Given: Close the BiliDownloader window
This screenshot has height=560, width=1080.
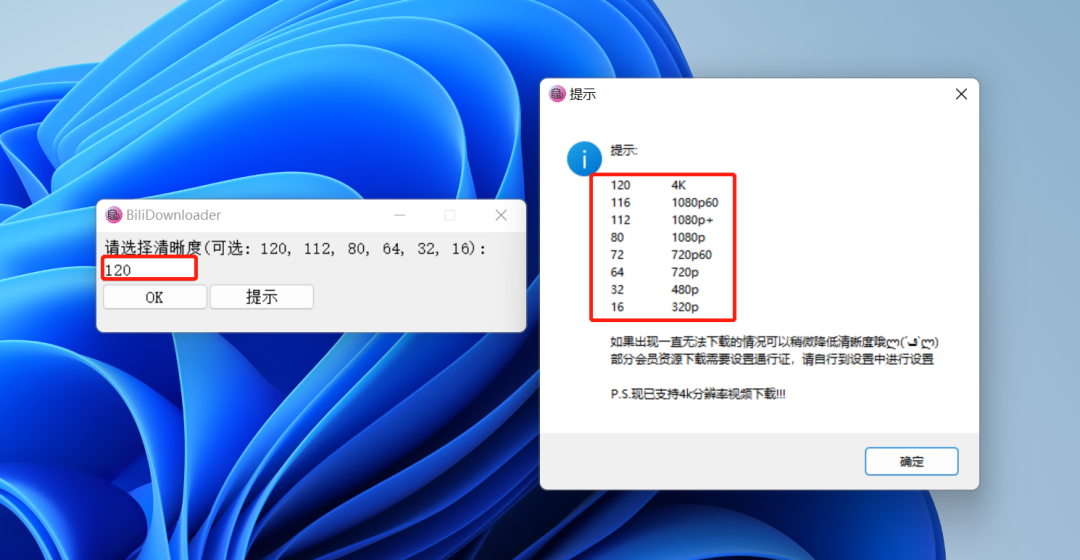Looking at the screenshot, I should tap(501, 215).
